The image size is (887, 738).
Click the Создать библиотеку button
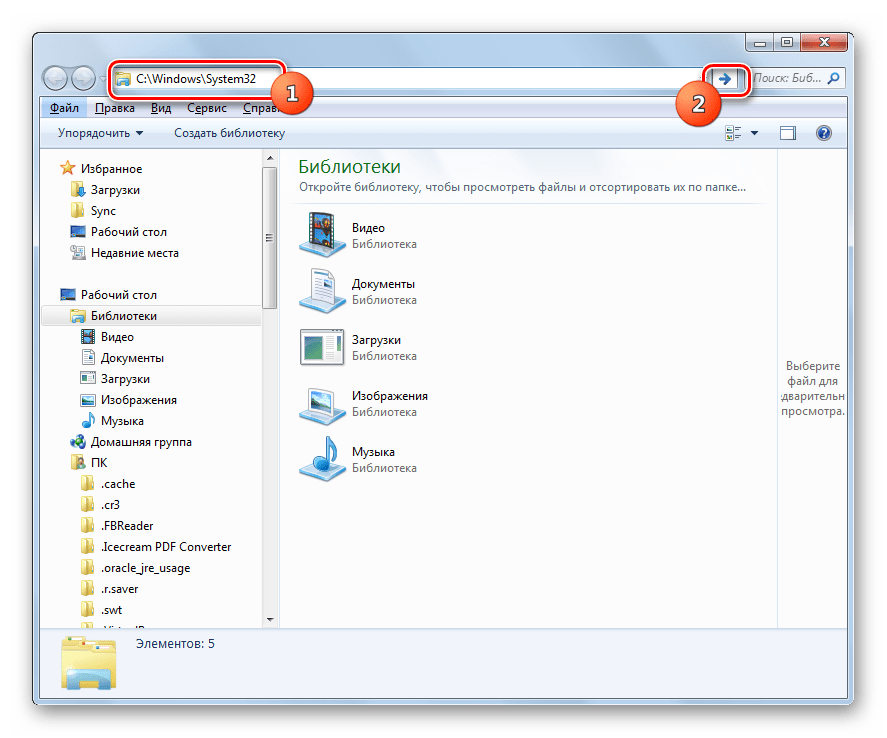tap(229, 133)
